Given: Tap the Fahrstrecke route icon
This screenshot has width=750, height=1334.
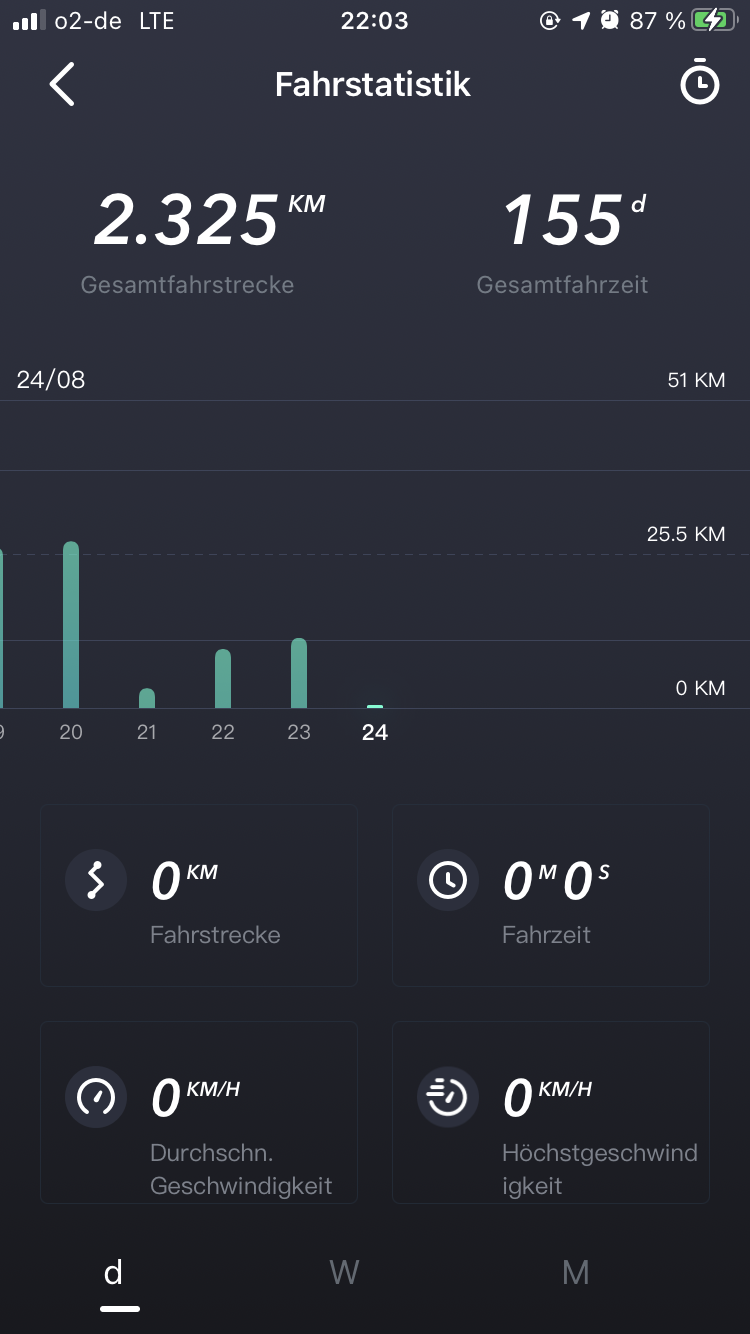Looking at the screenshot, I should (x=96, y=880).
